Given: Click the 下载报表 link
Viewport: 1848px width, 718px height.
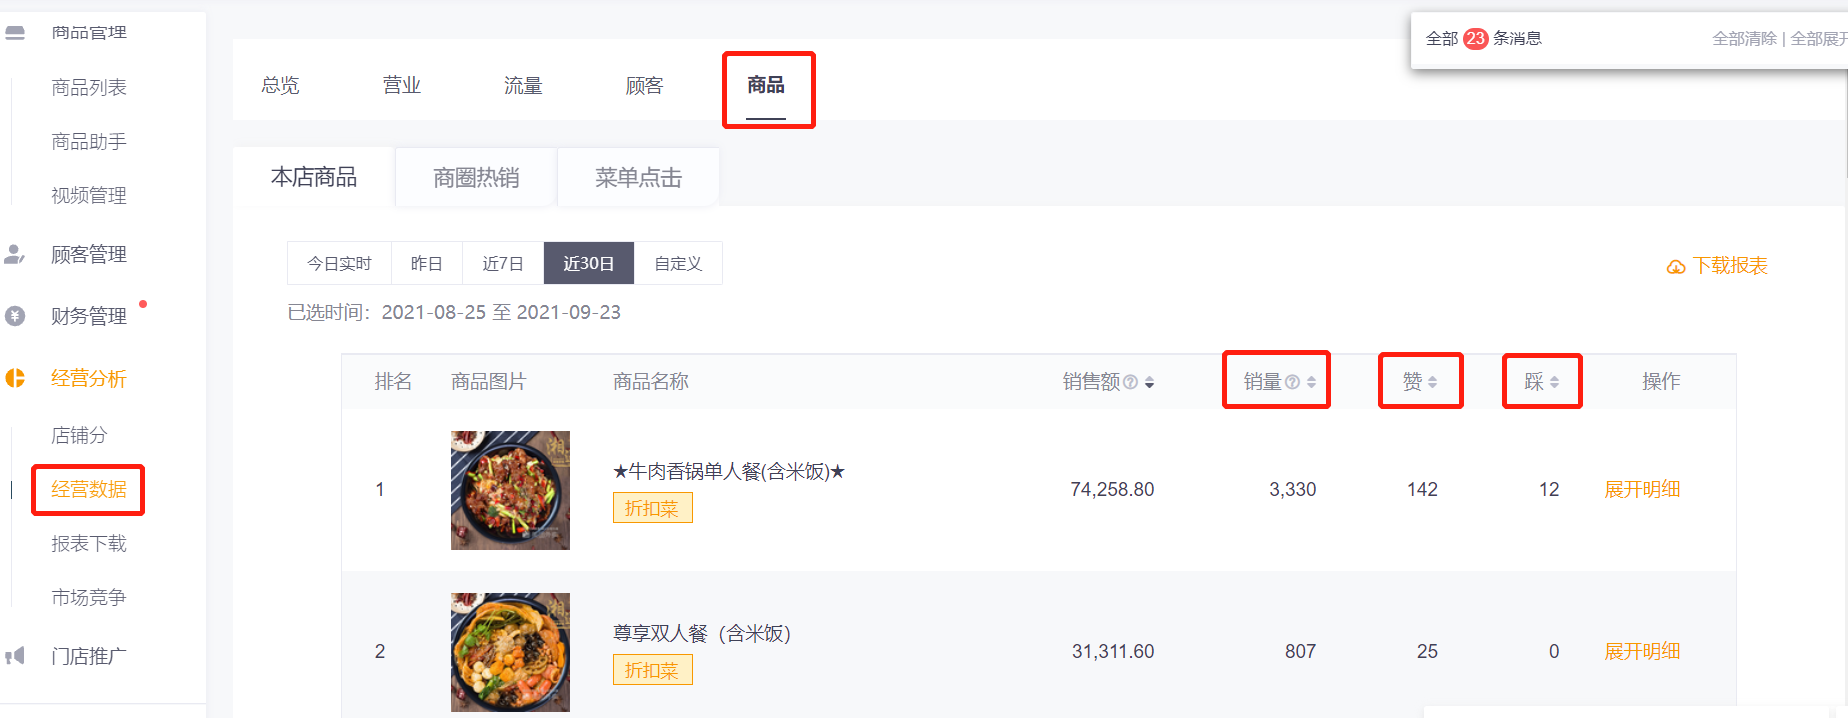Looking at the screenshot, I should pyautogui.click(x=1730, y=265).
